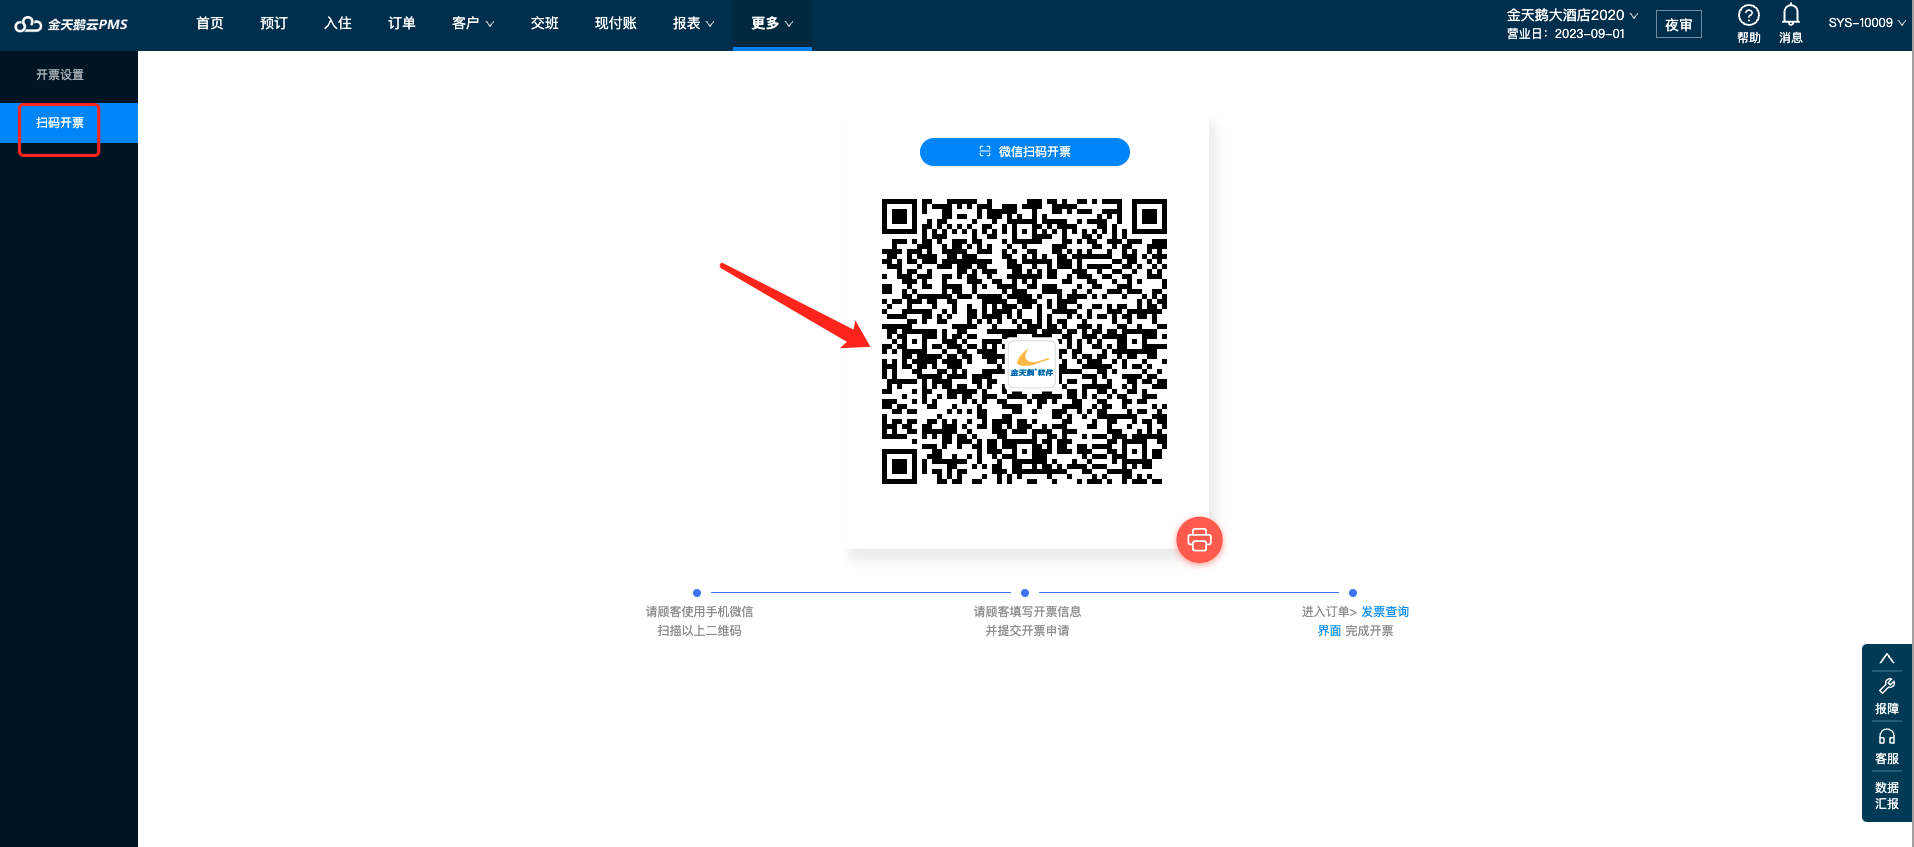Screen dimensions: 1914x847
Task: Click the red print QR code button
Action: [x=1199, y=540]
